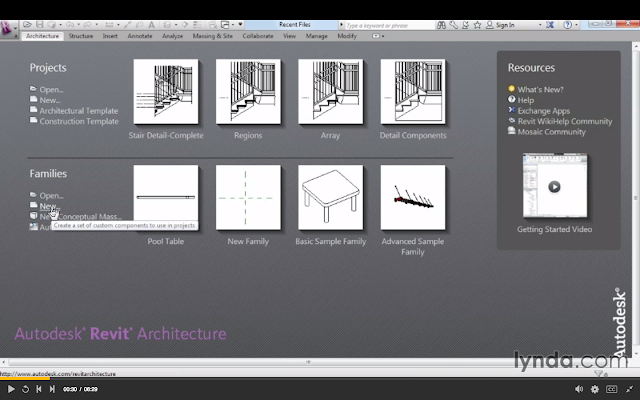Open the Insert ribbon tab

110,36
